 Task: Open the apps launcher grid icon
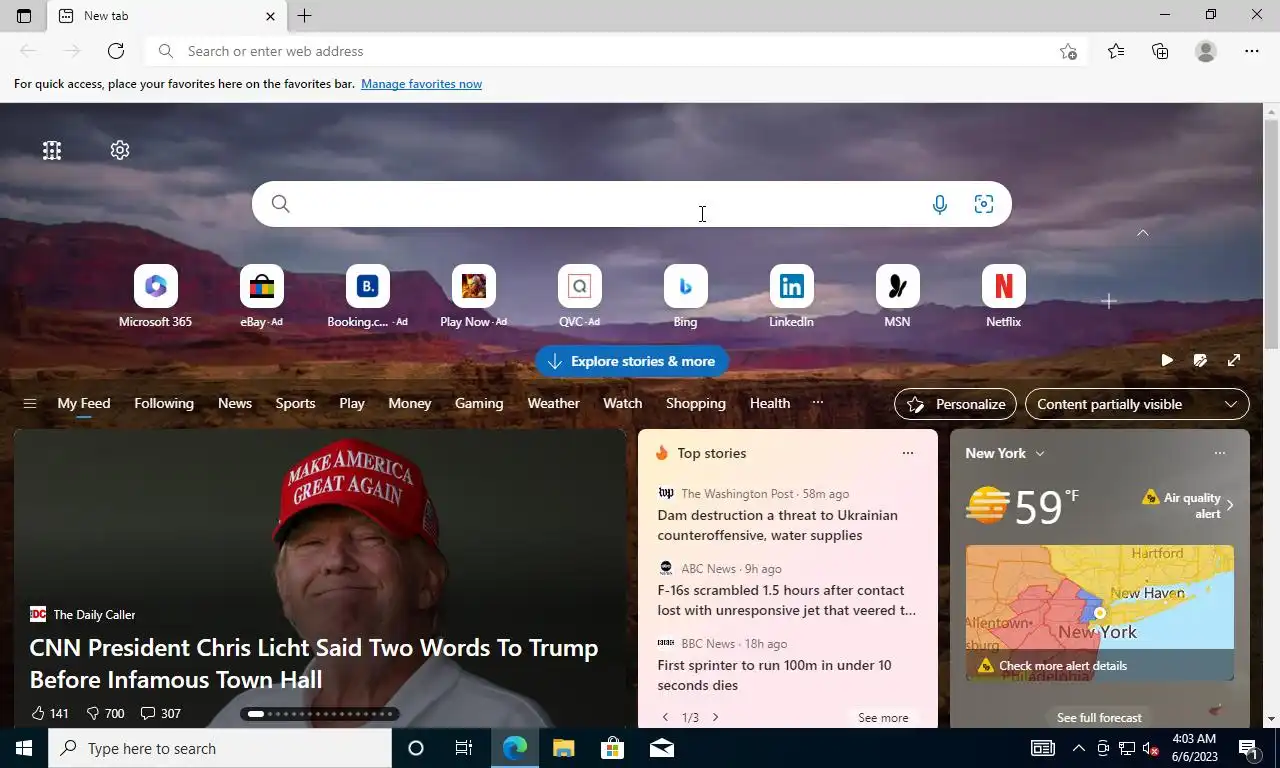(x=52, y=150)
